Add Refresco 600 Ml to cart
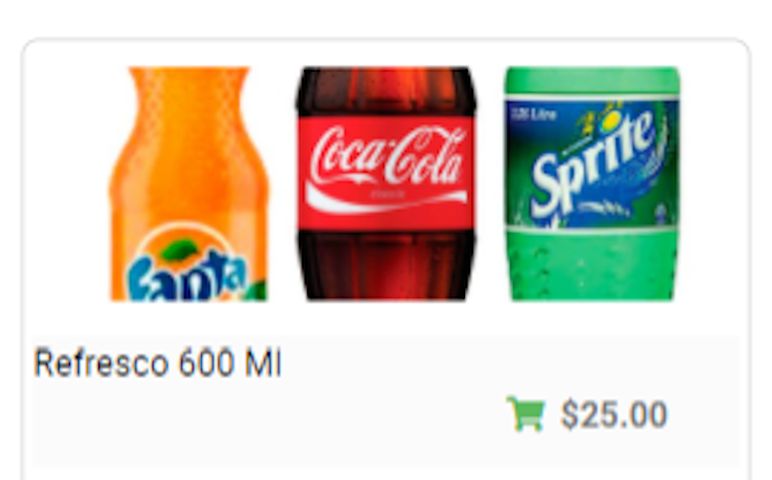This screenshot has width=772, height=480. click(526, 414)
